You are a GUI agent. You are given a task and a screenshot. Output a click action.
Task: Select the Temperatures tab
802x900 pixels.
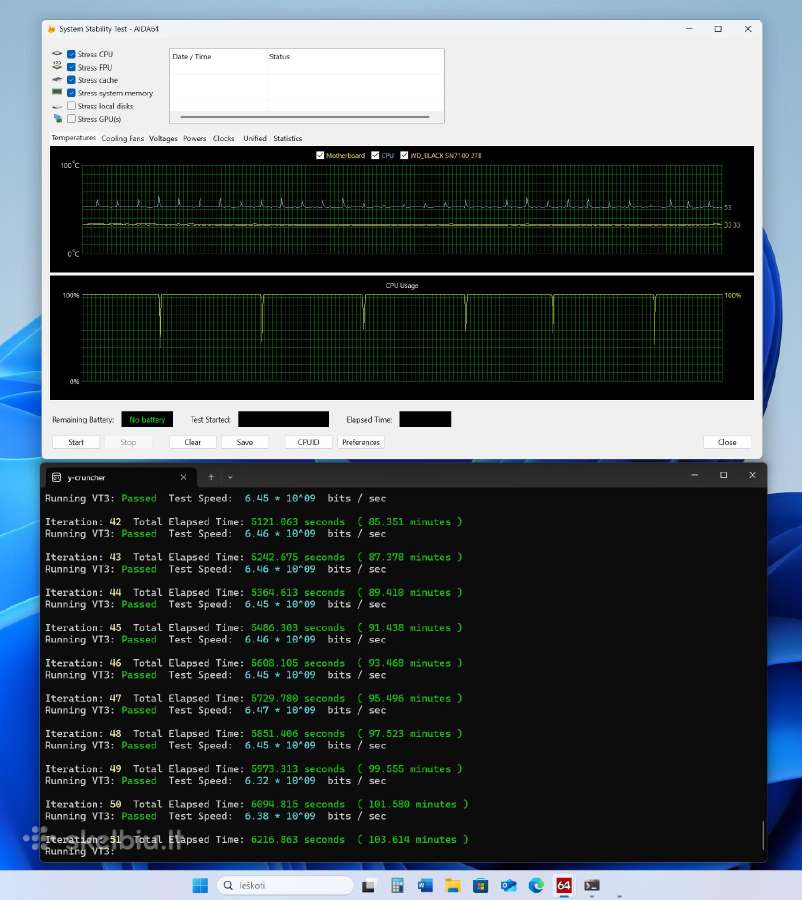[73, 138]
